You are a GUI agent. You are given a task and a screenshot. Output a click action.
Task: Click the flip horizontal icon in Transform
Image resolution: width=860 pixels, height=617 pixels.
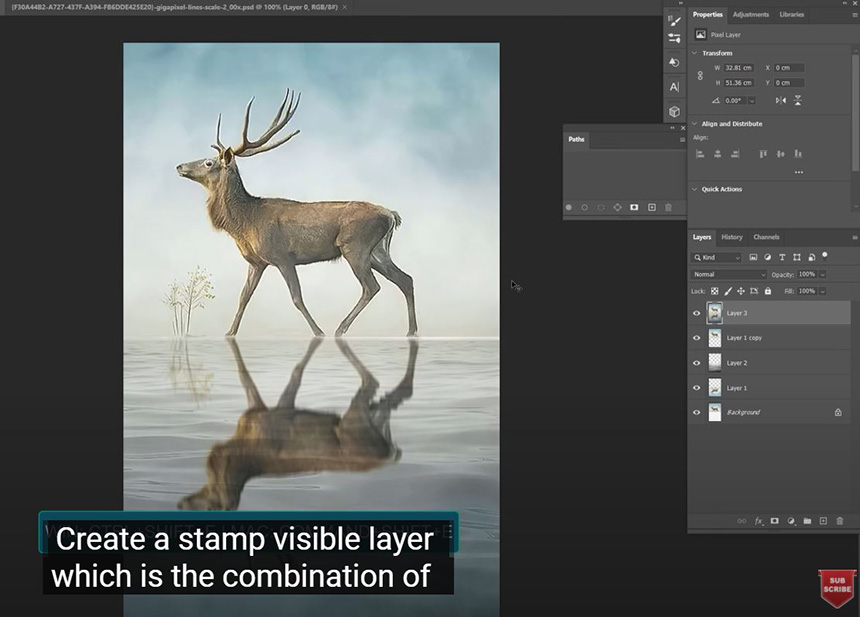click(780, 100)
